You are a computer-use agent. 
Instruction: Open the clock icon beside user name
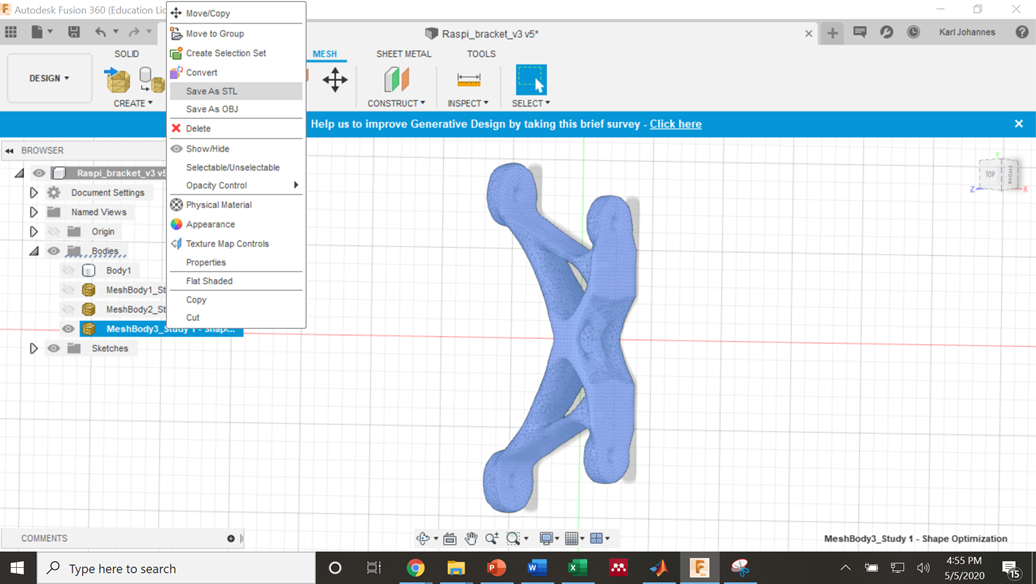pyautogui.click(x=913, y=32)
